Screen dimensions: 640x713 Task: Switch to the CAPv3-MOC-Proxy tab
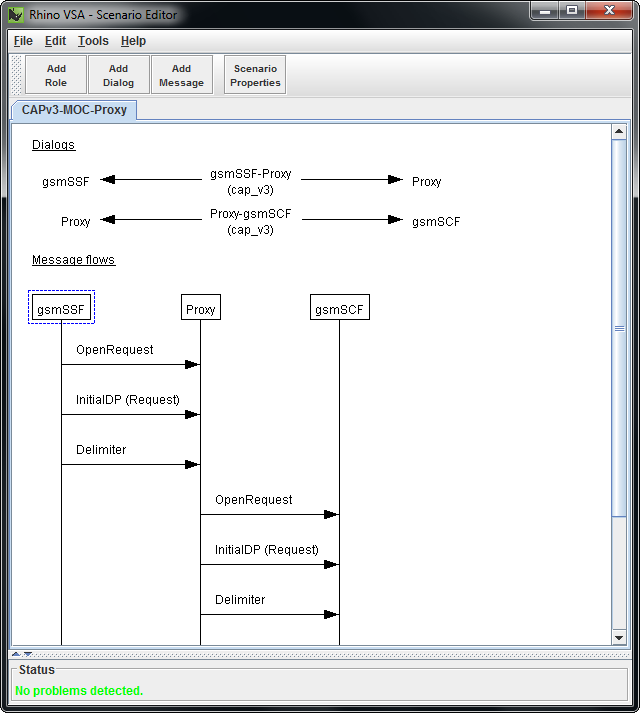point(74,110)
